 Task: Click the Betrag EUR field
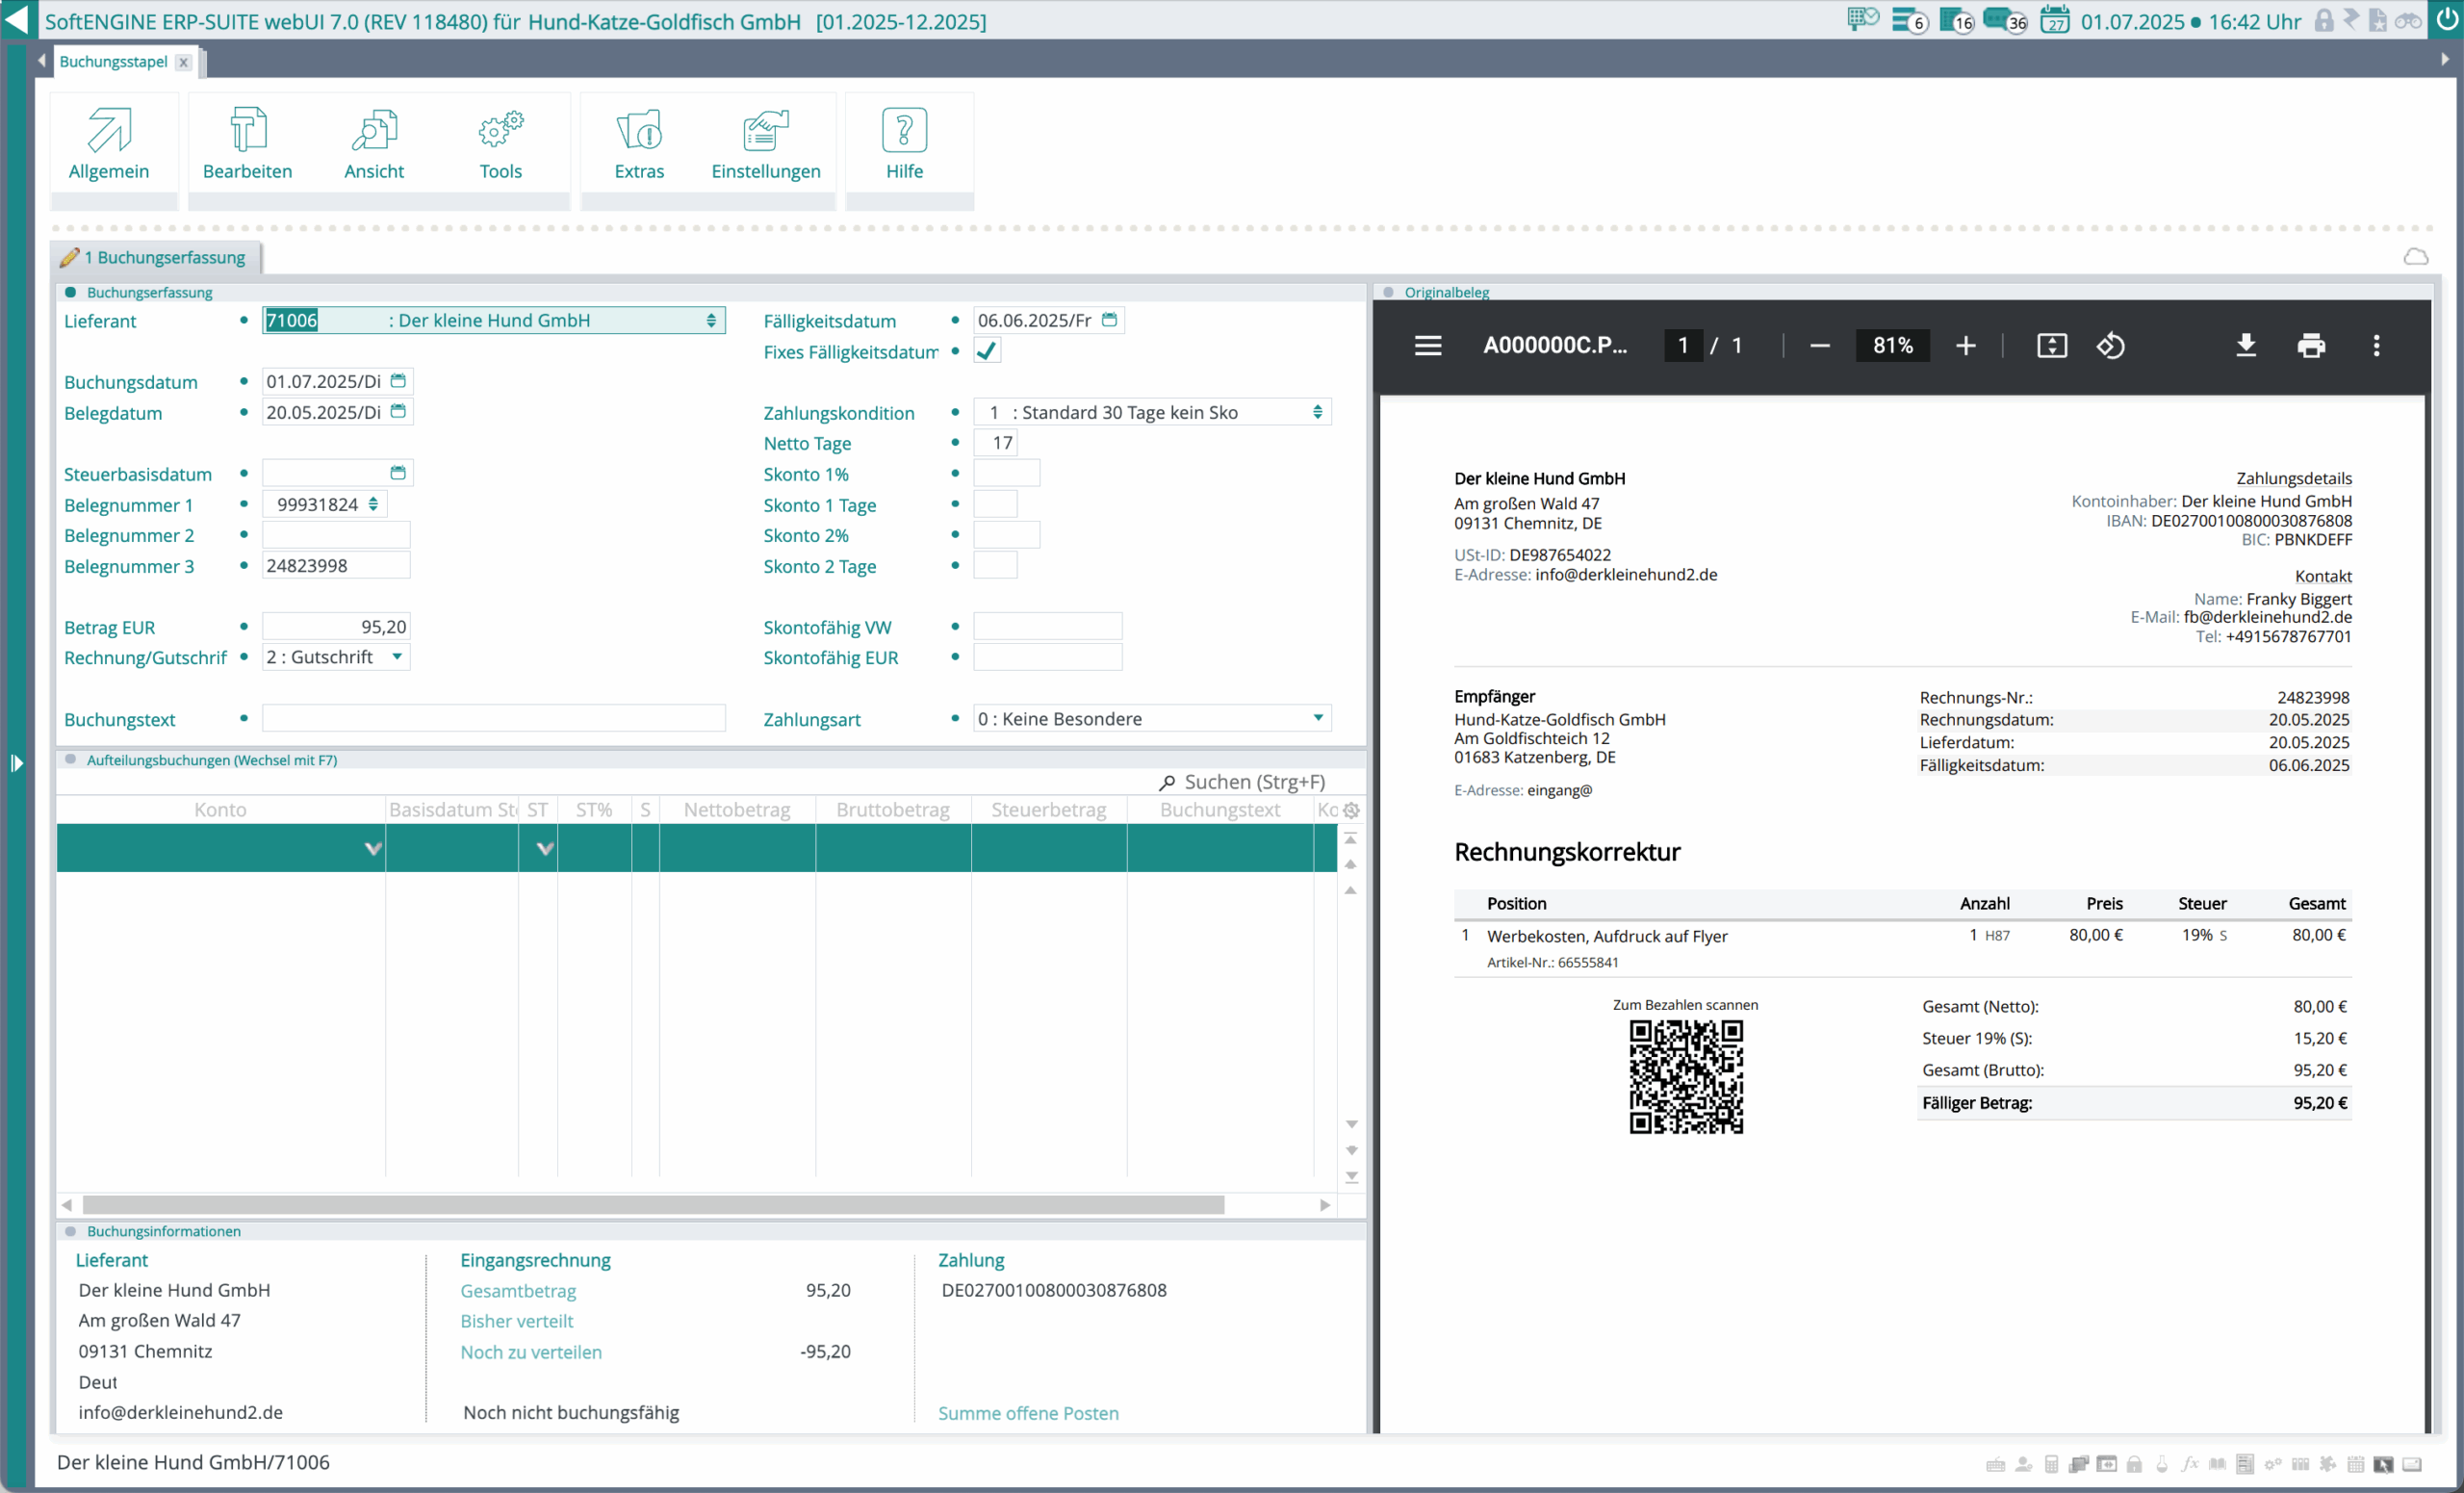coord(336,626)
